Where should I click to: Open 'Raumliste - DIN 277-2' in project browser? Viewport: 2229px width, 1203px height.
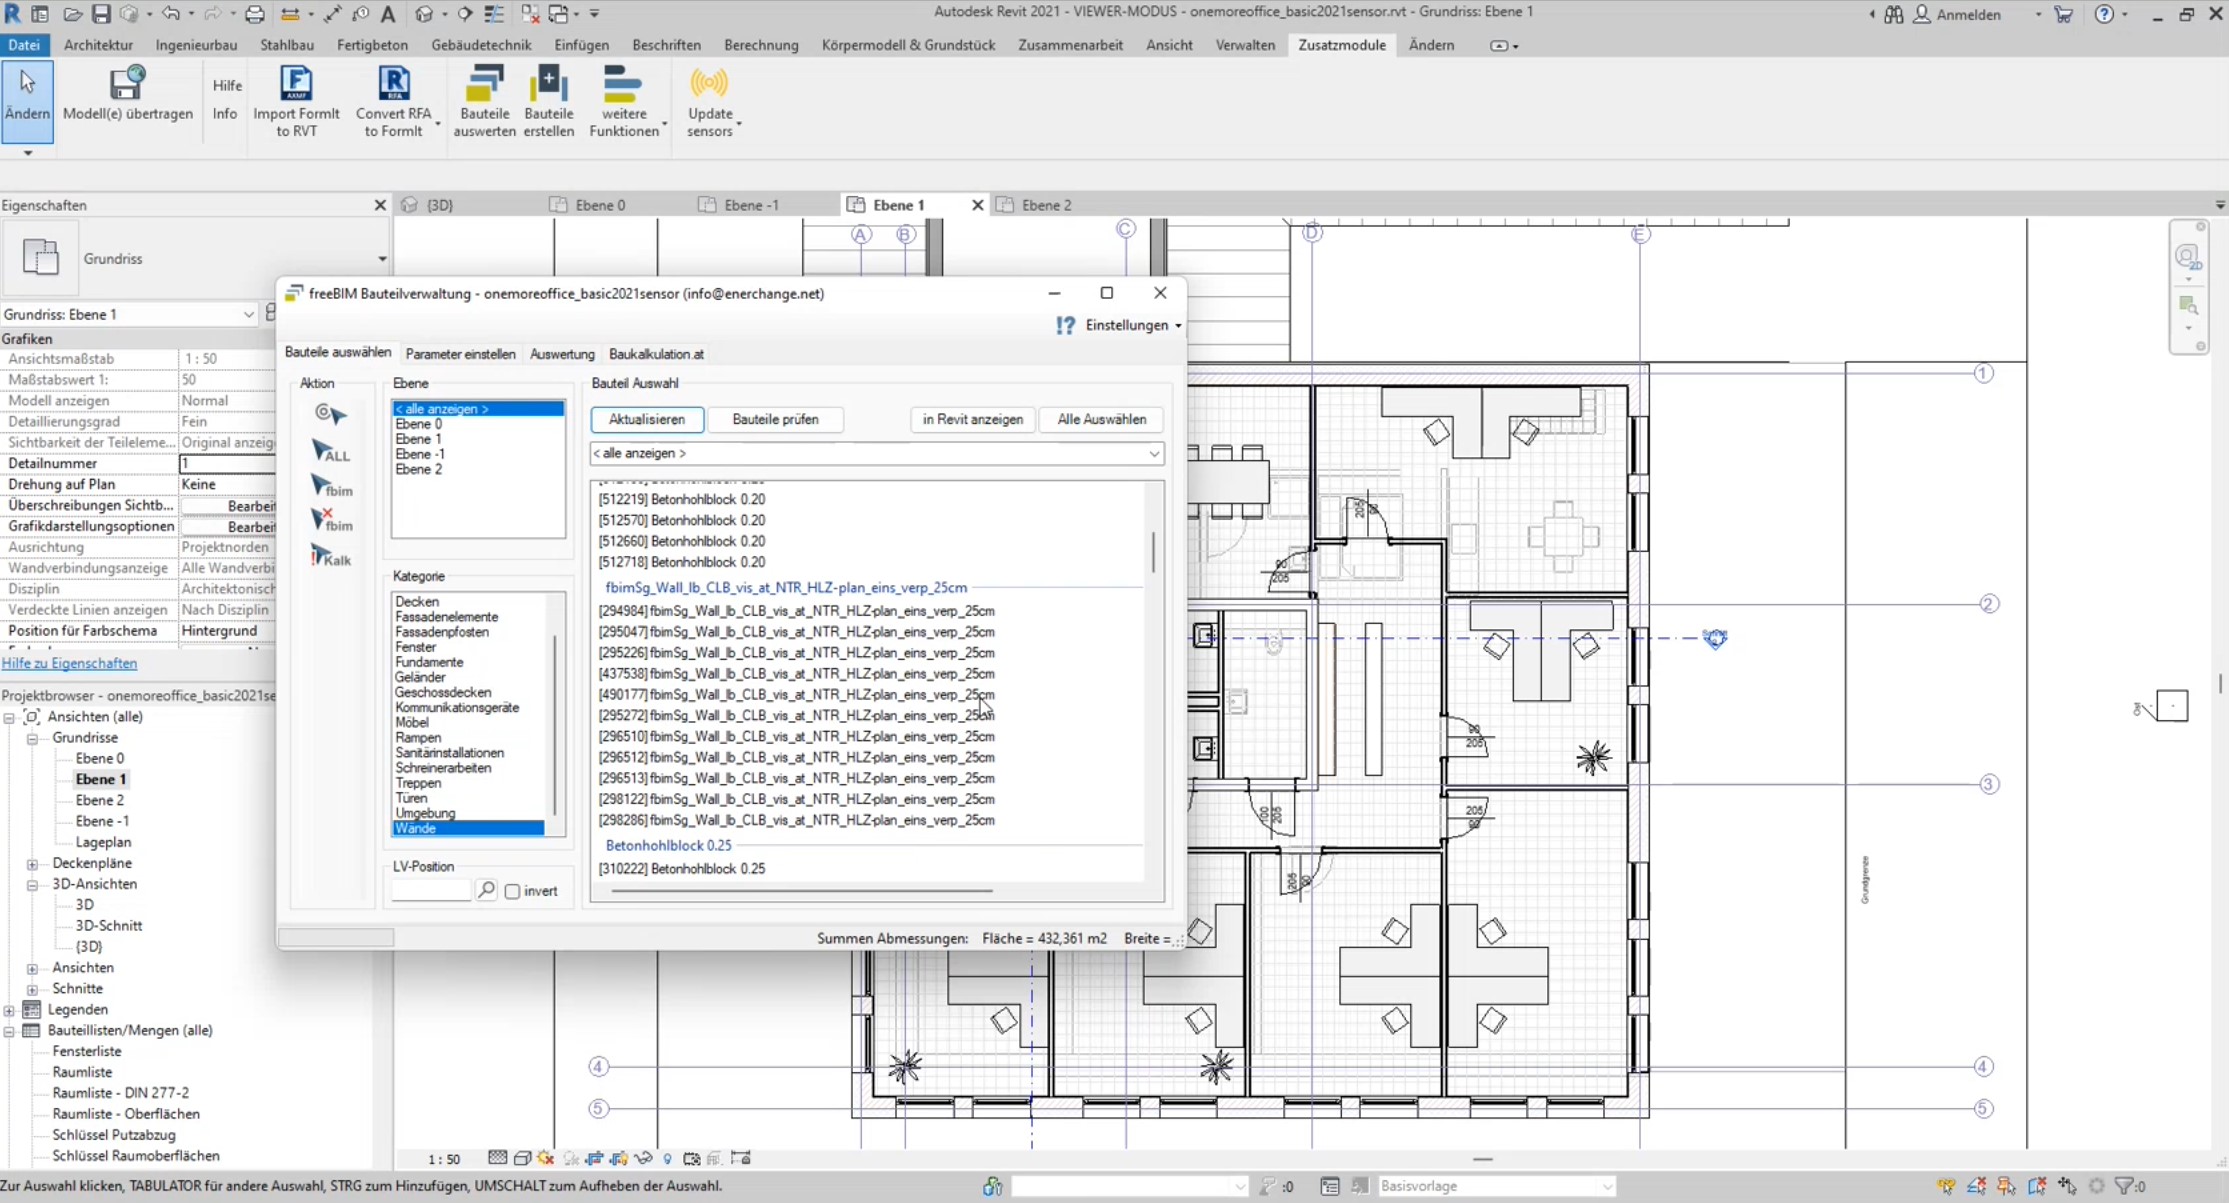(120, 1093)
